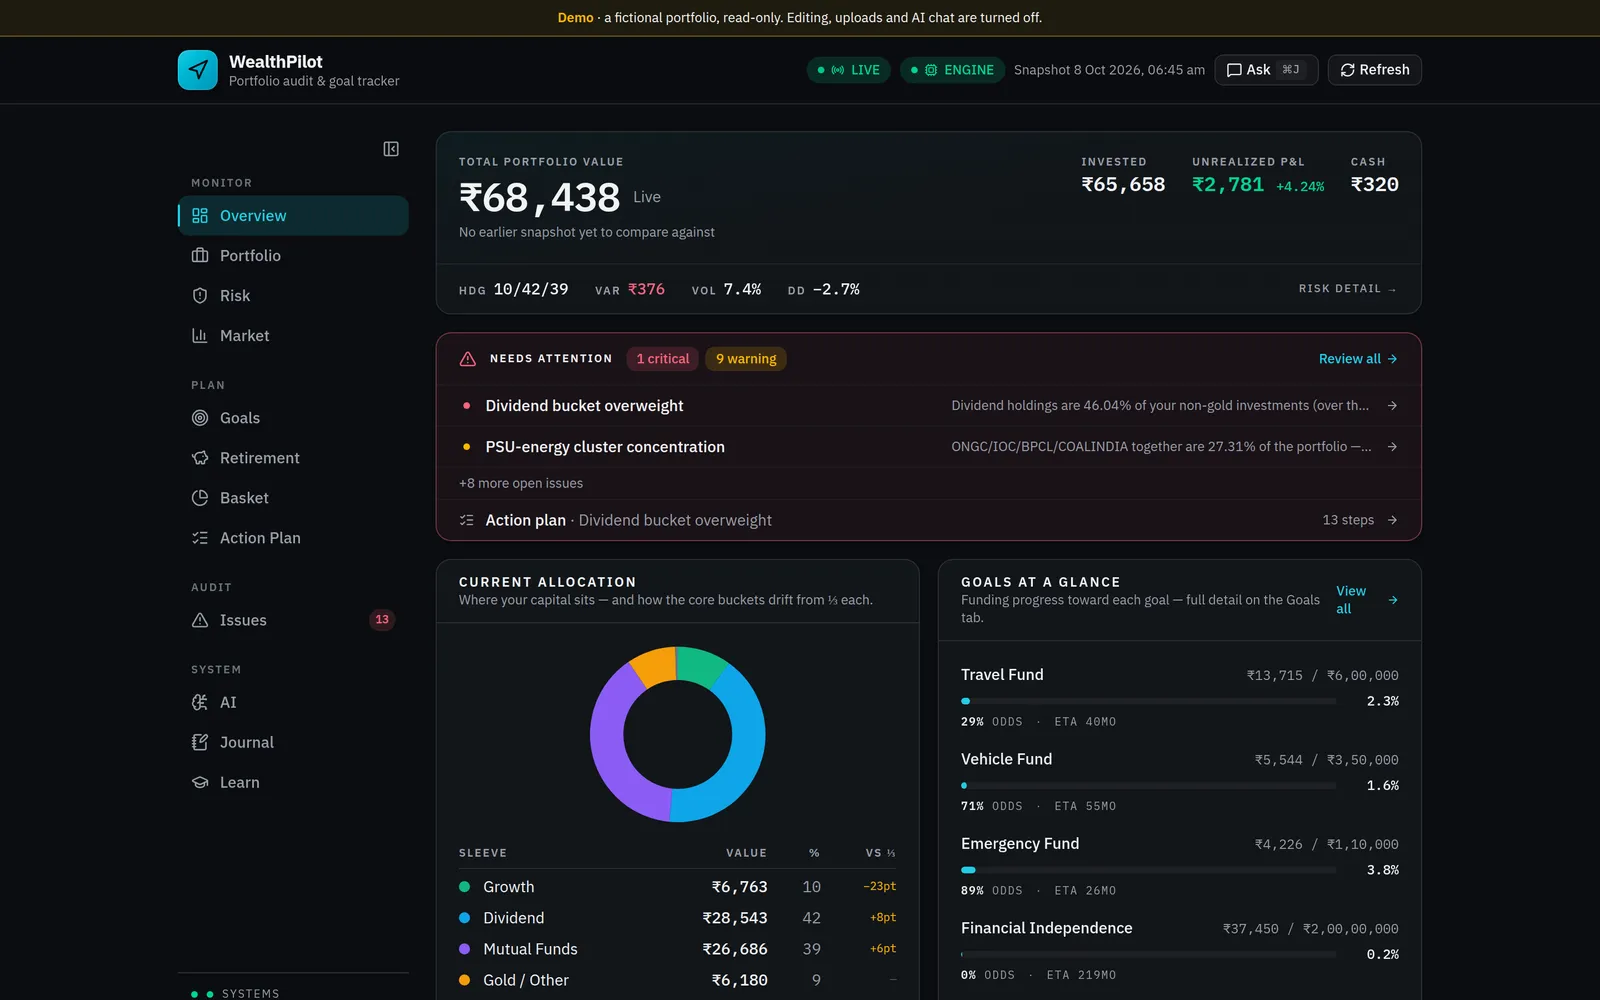Click the Dividend blue color dot
The image size is (1600, 1000).
coord(464,918)
